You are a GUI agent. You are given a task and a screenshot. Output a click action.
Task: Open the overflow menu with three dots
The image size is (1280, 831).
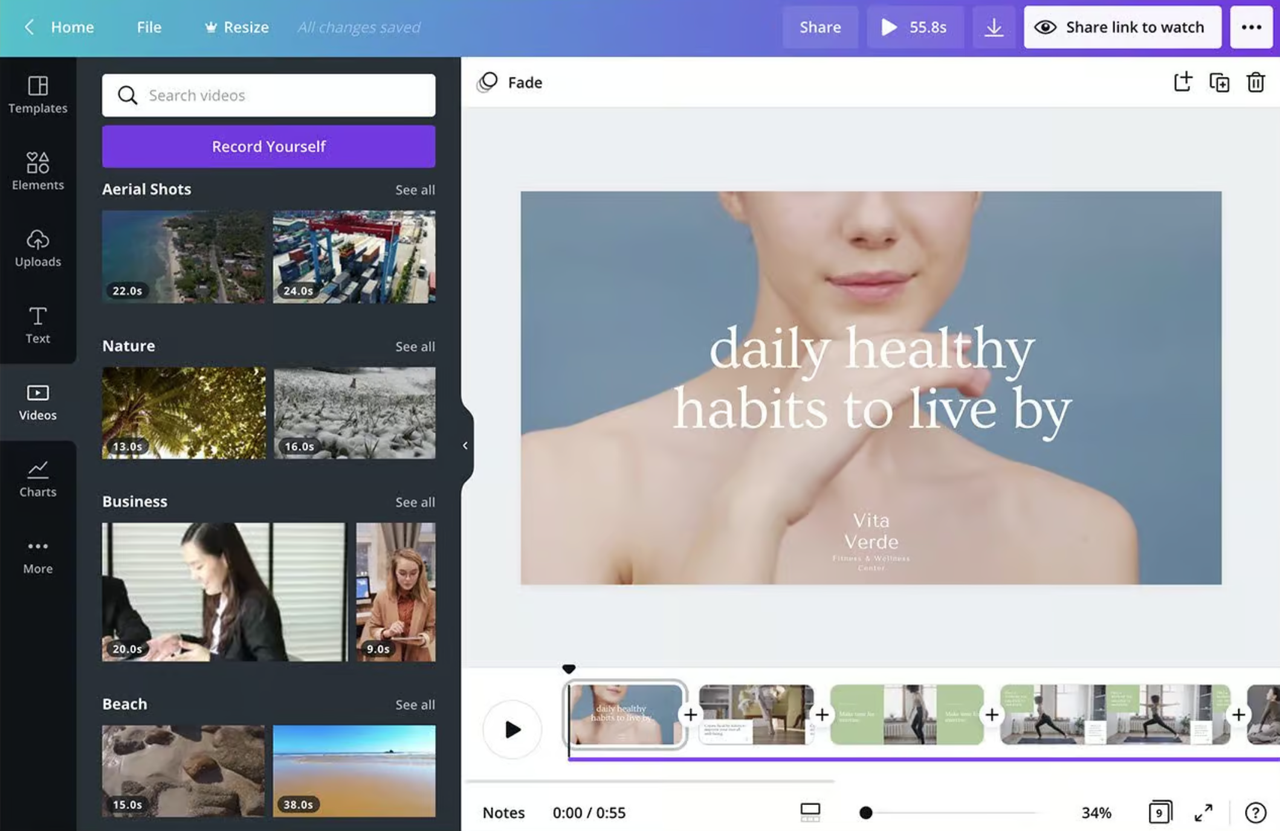(x=1251, y=27)
